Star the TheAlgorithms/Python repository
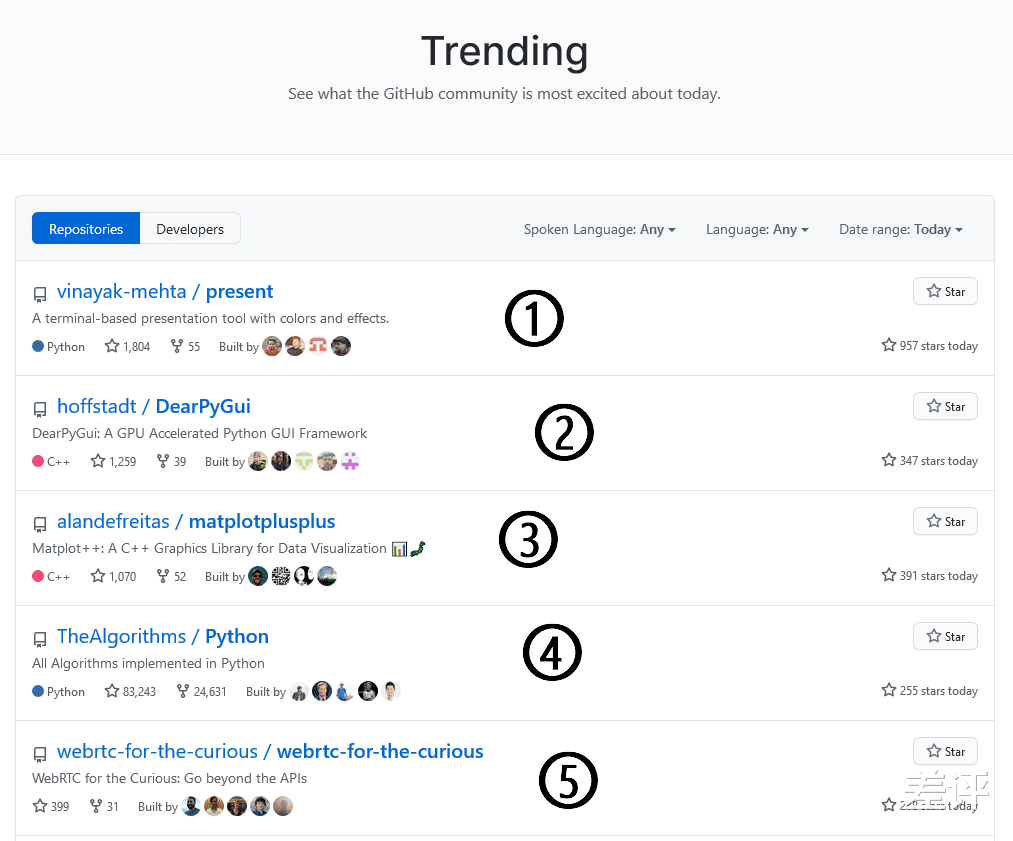 tap(944, 636)
